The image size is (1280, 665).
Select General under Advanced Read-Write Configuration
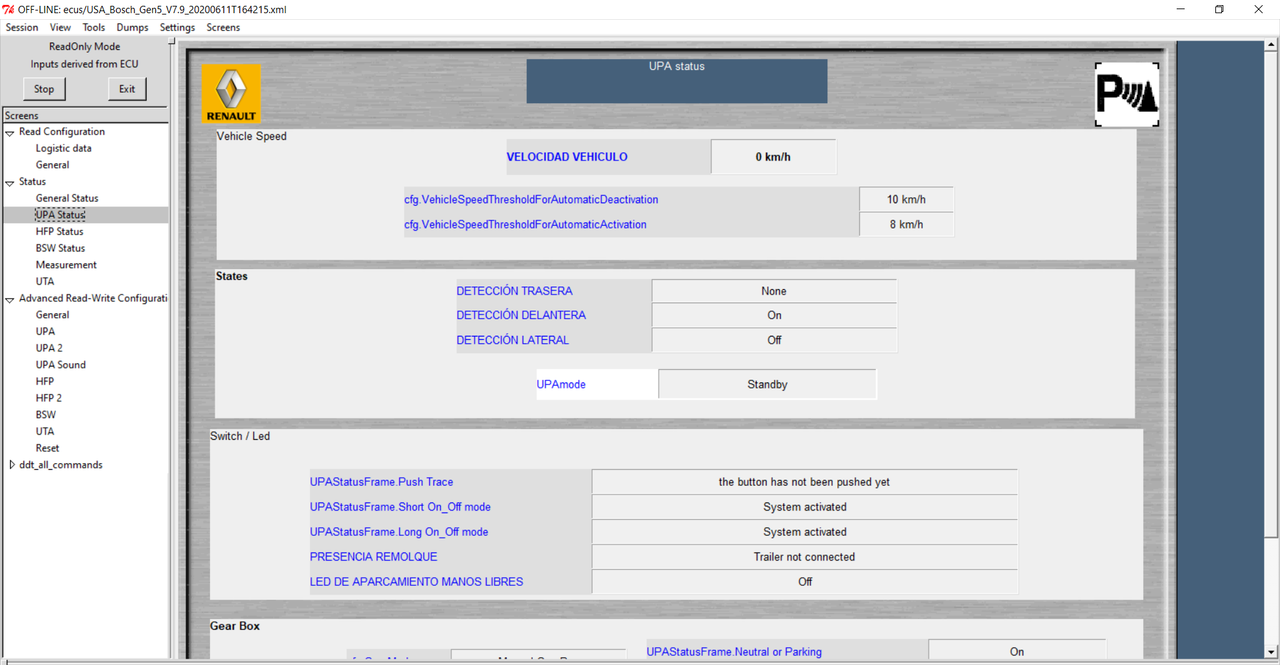(x=53, y=315)
